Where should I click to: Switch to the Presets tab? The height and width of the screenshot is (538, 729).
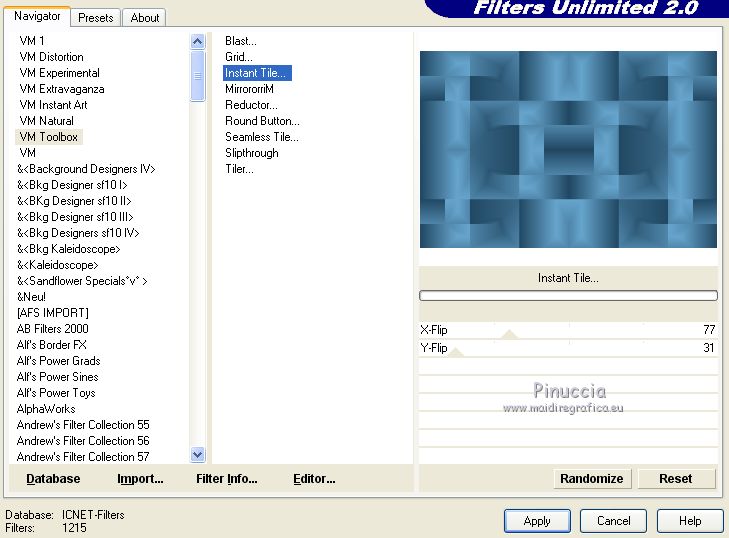(x=96, y=18)
